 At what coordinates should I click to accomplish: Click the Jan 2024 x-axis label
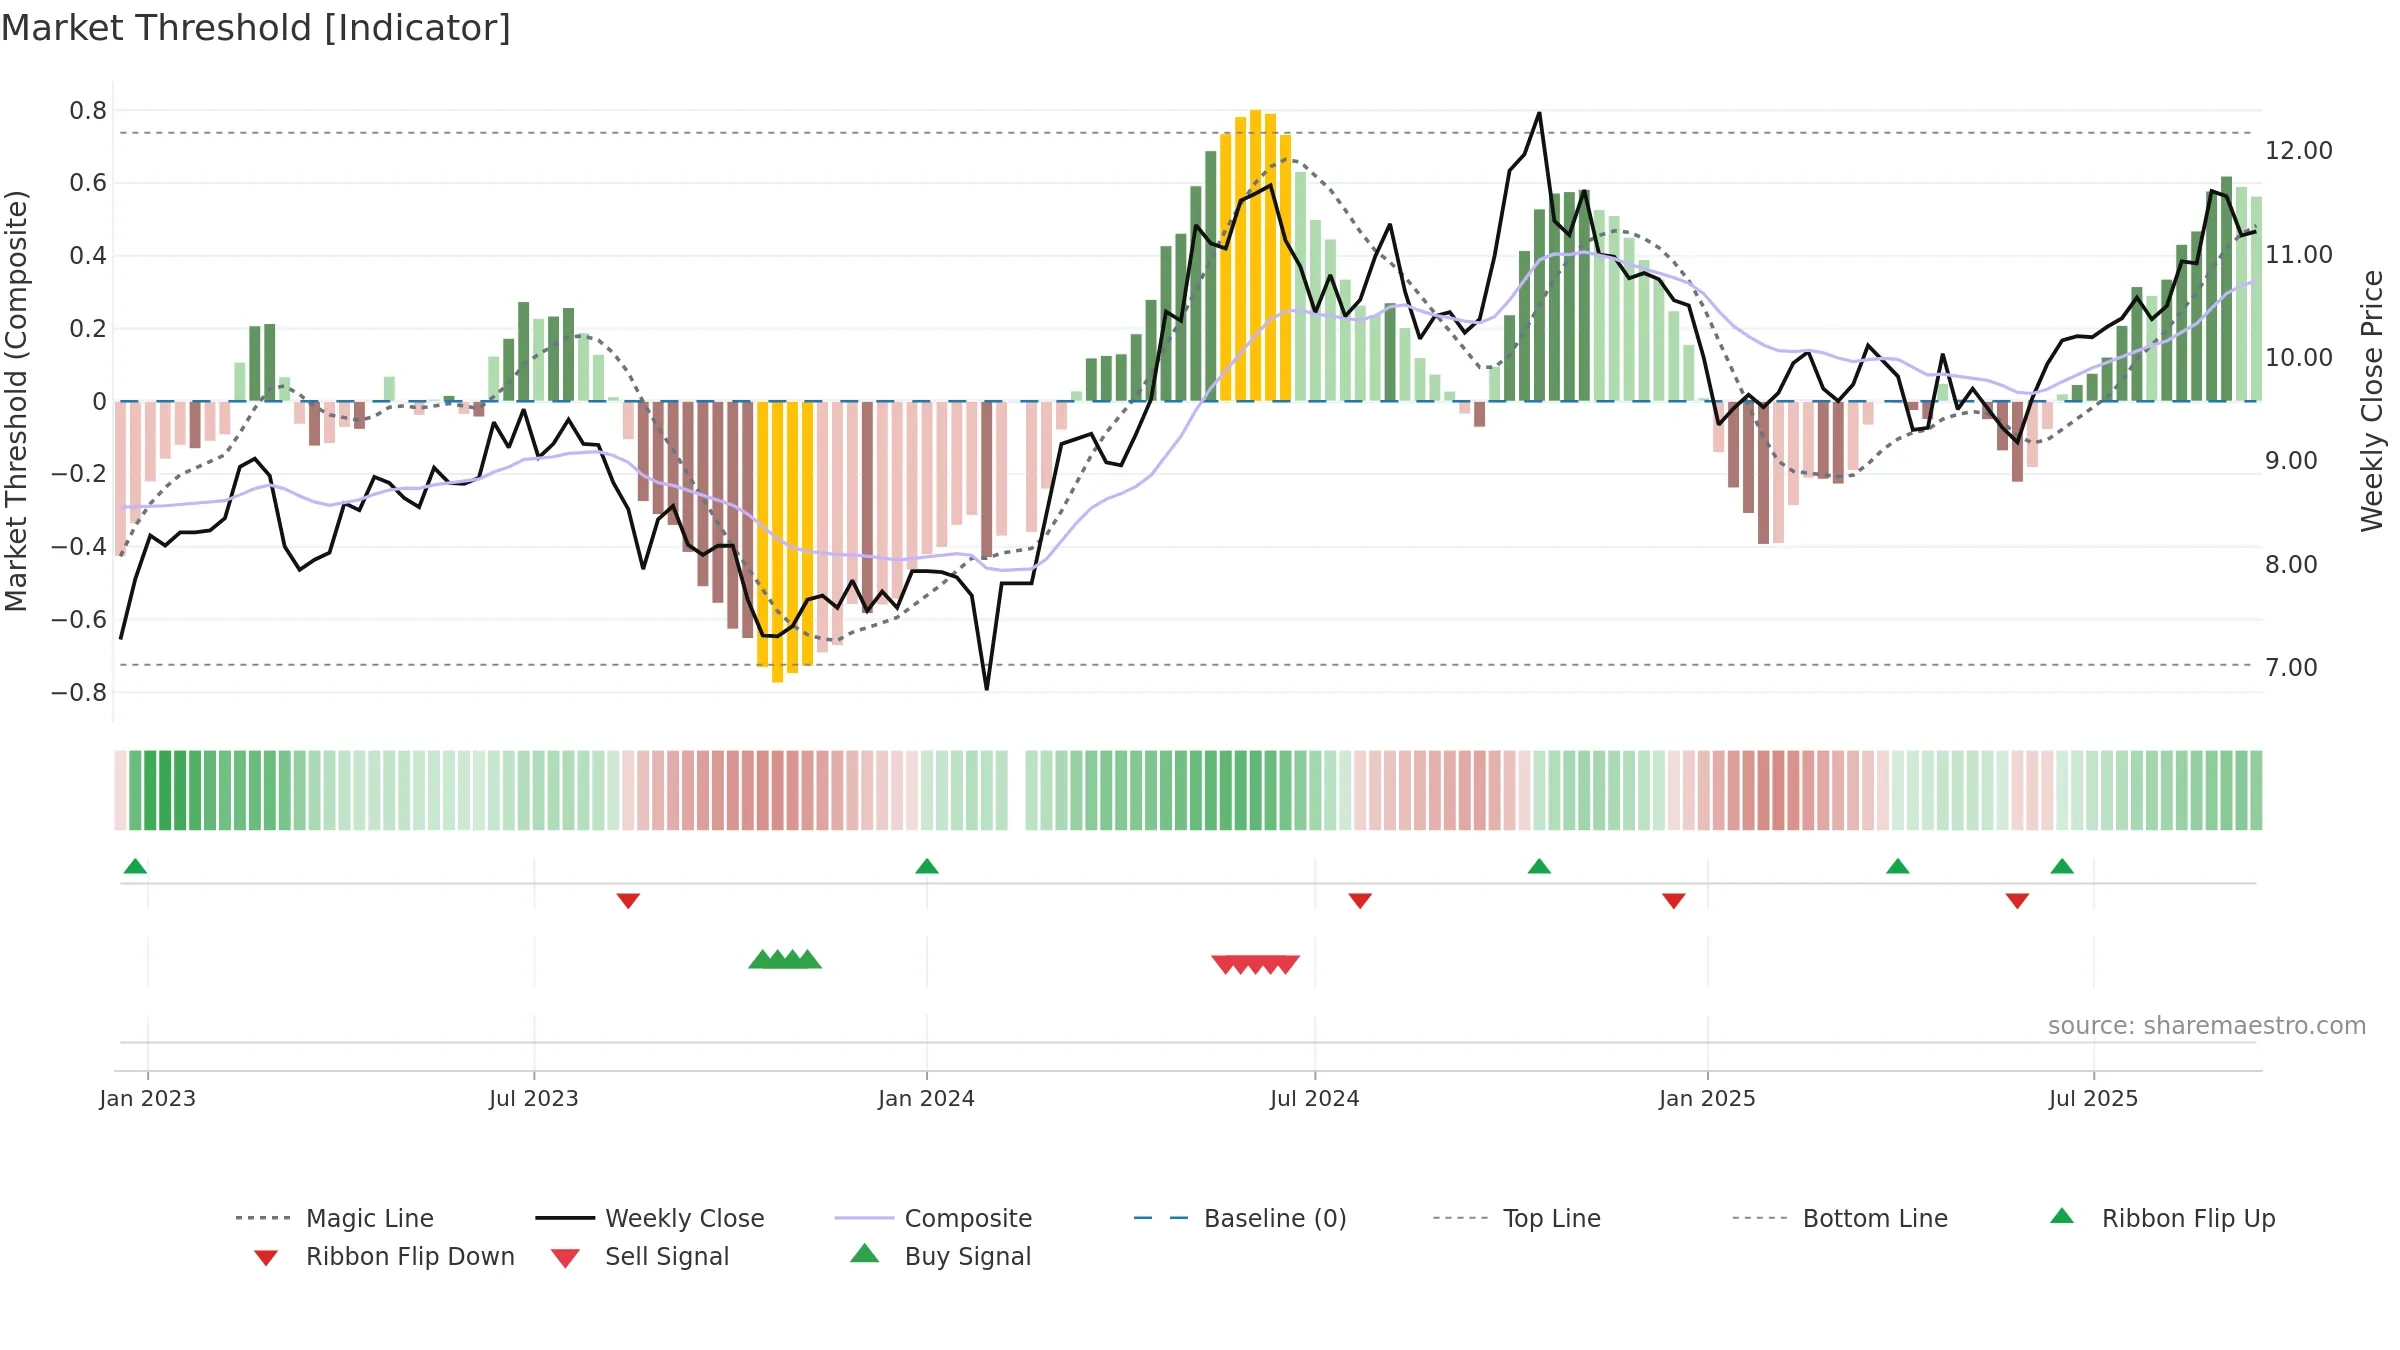[x=927, y=1098]
